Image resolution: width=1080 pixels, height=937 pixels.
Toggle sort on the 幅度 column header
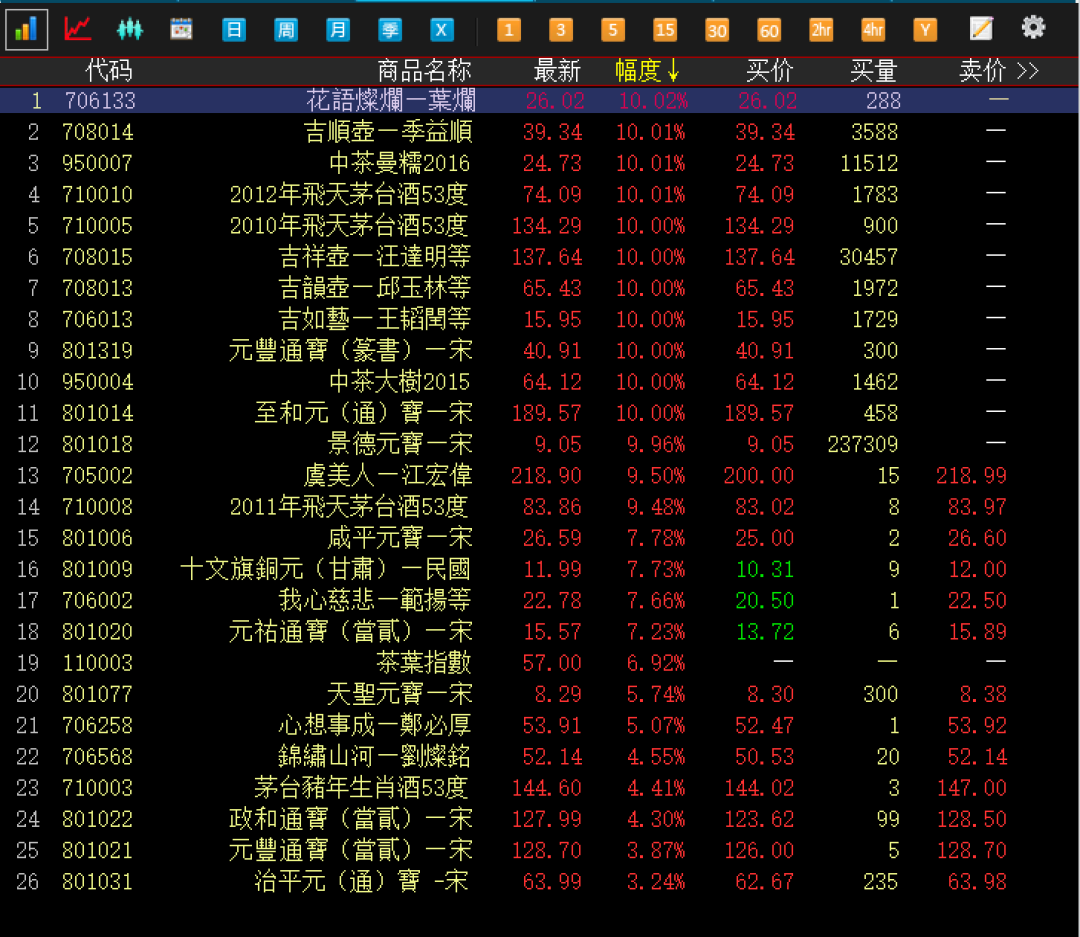(647, 70)
